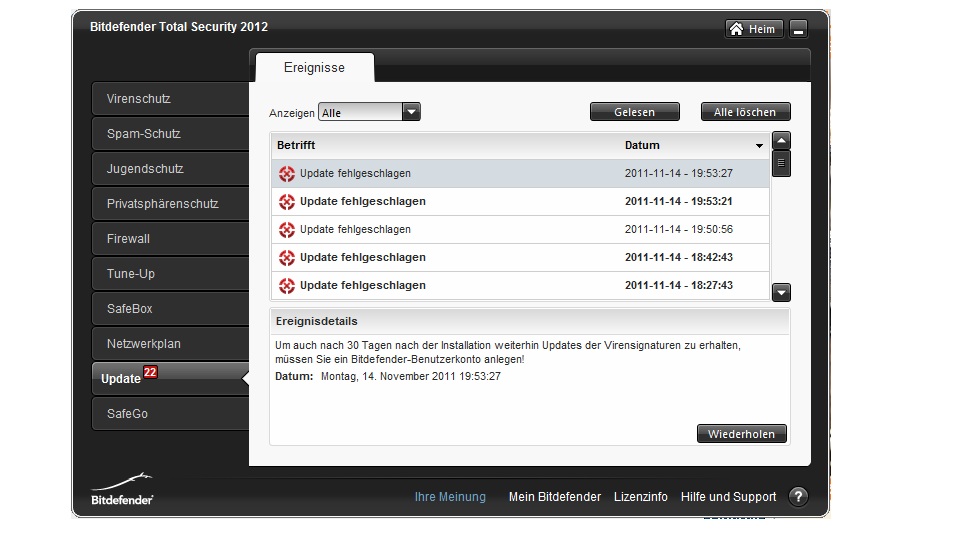Click the error icon of the 18:42:43 event
960x540 pixels.
coord(287,258)
